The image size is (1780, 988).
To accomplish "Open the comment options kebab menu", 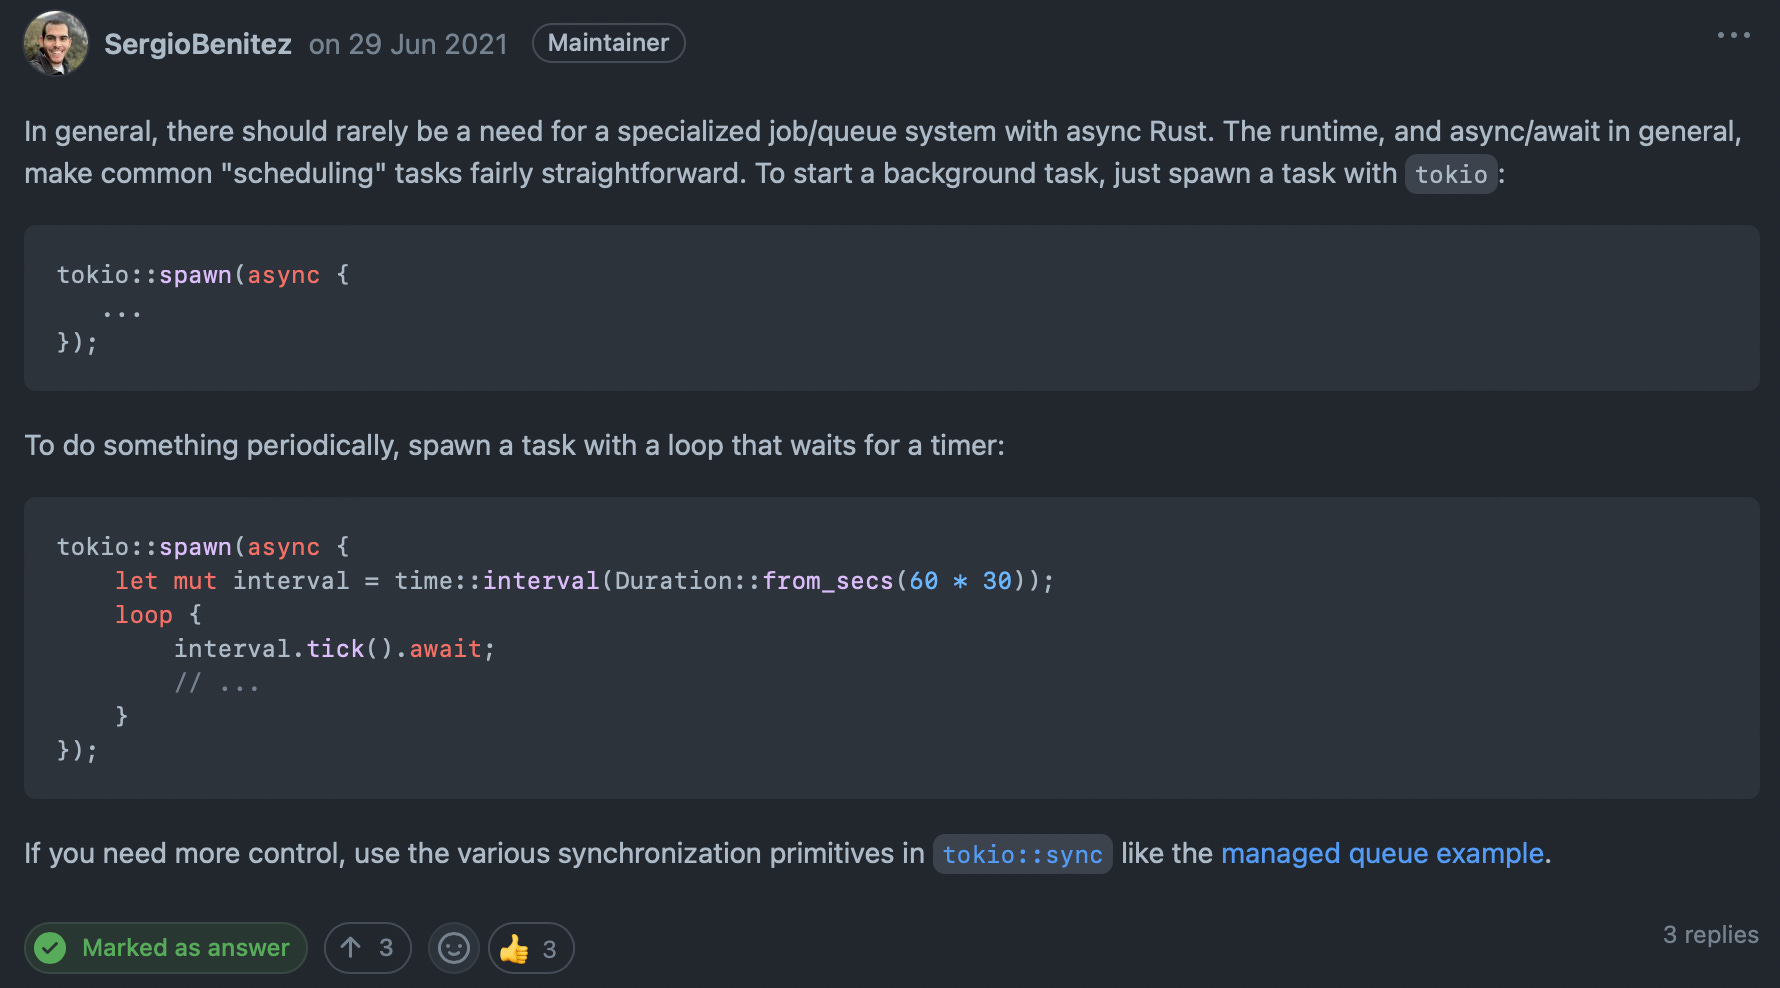I will (1733, 35).
